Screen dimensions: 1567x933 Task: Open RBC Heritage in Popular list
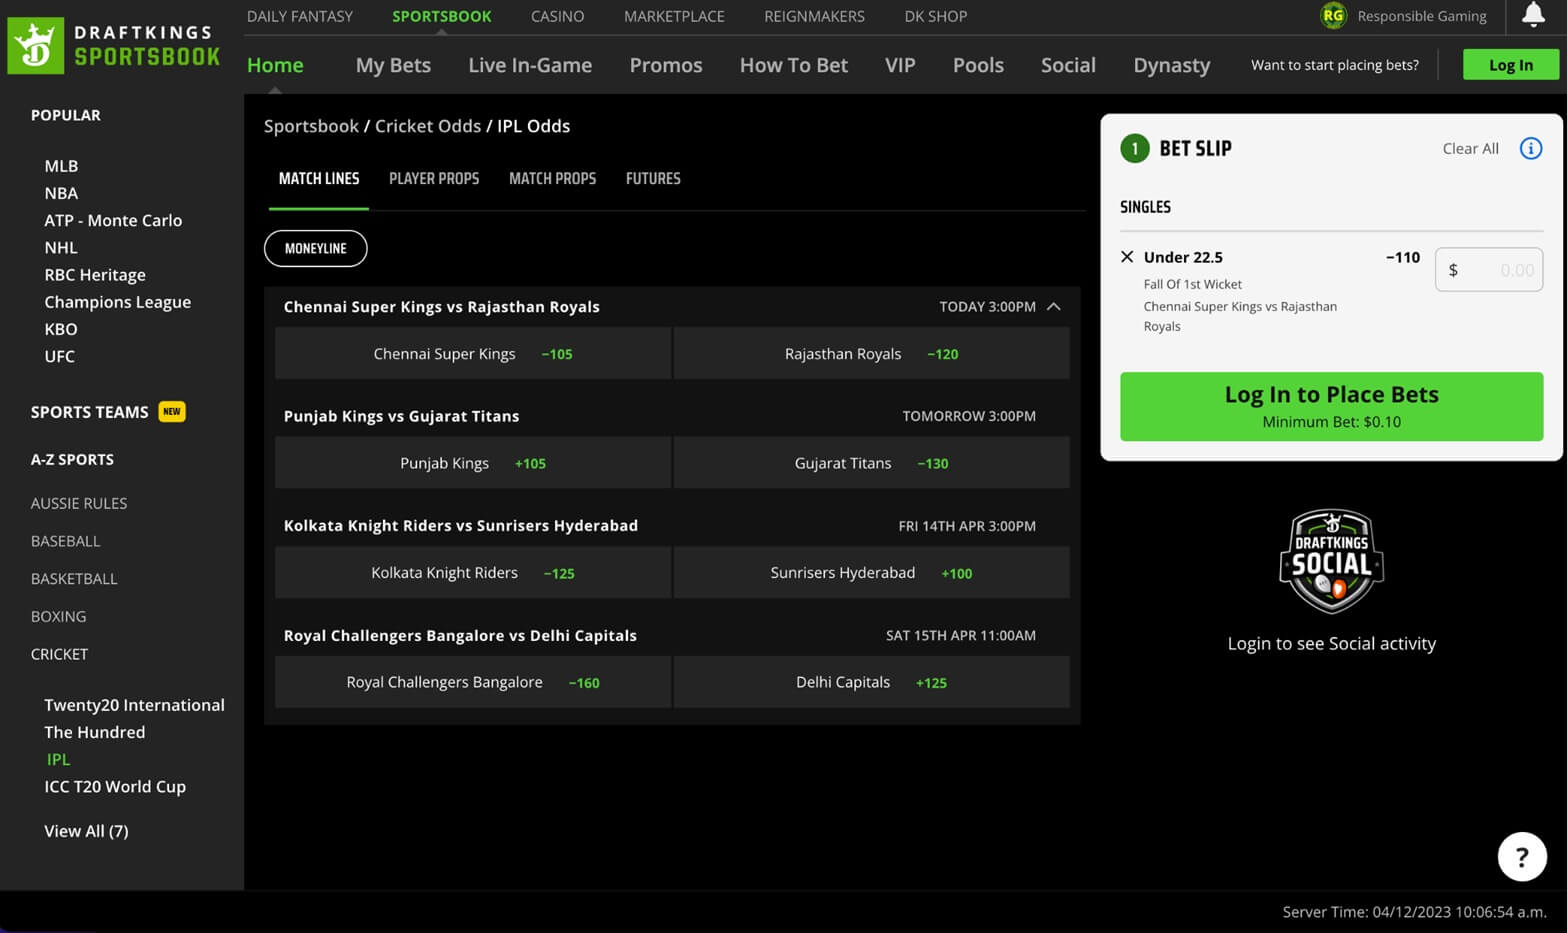[x=95, y=275]
